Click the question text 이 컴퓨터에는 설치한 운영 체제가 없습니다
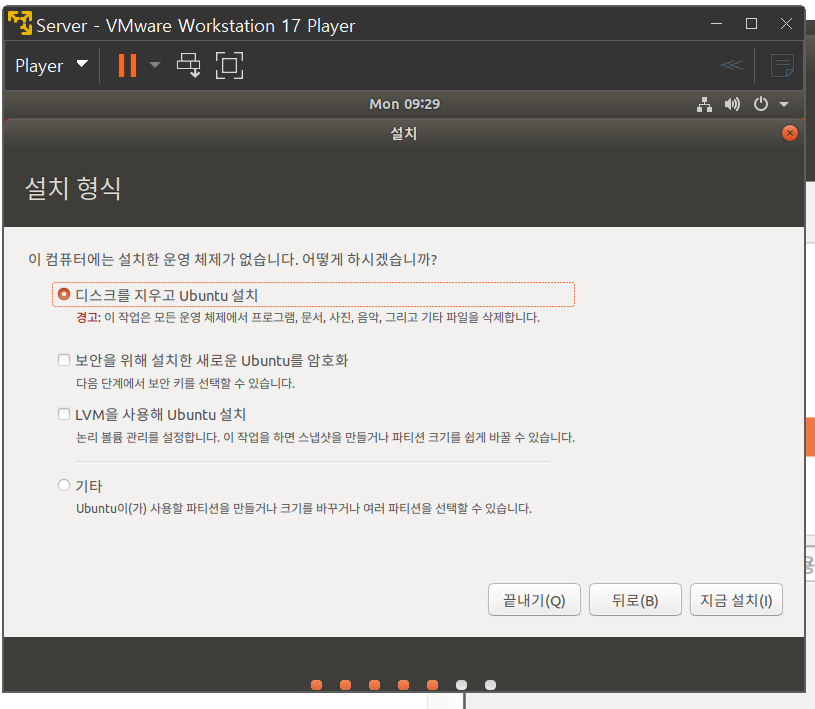 [232, 259]
